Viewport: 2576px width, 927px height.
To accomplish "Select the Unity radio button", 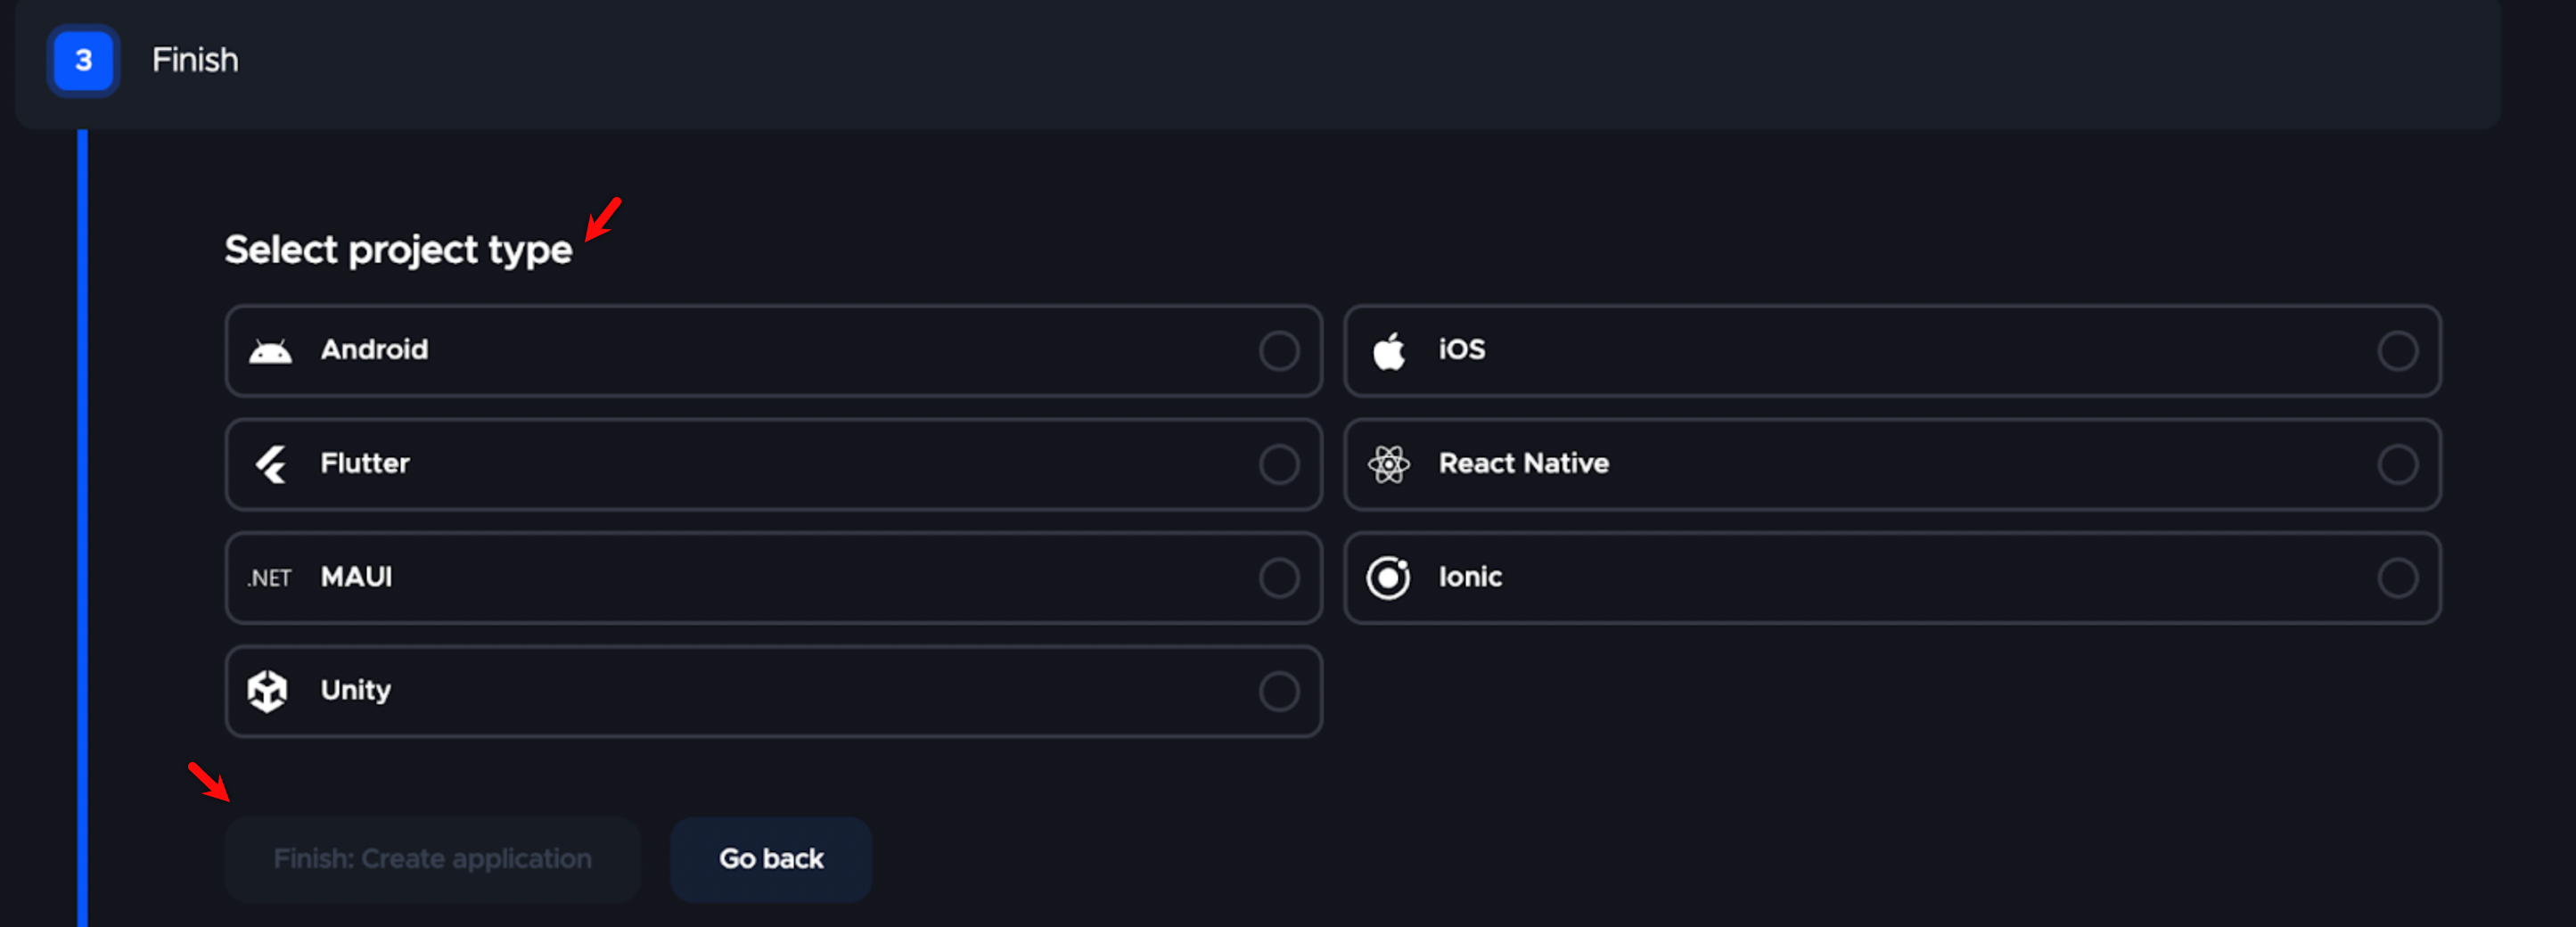I will (1280, 691).
